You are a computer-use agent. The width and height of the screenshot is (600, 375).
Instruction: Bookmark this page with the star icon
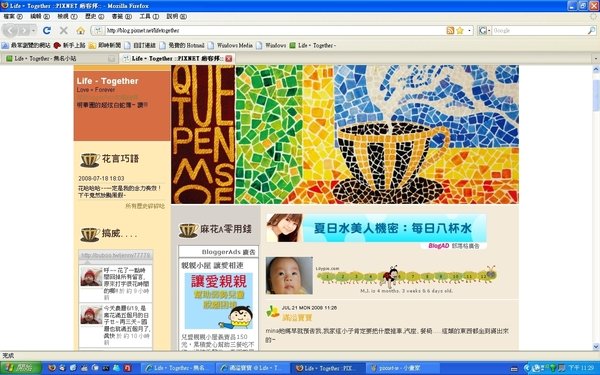click(460, 30)
